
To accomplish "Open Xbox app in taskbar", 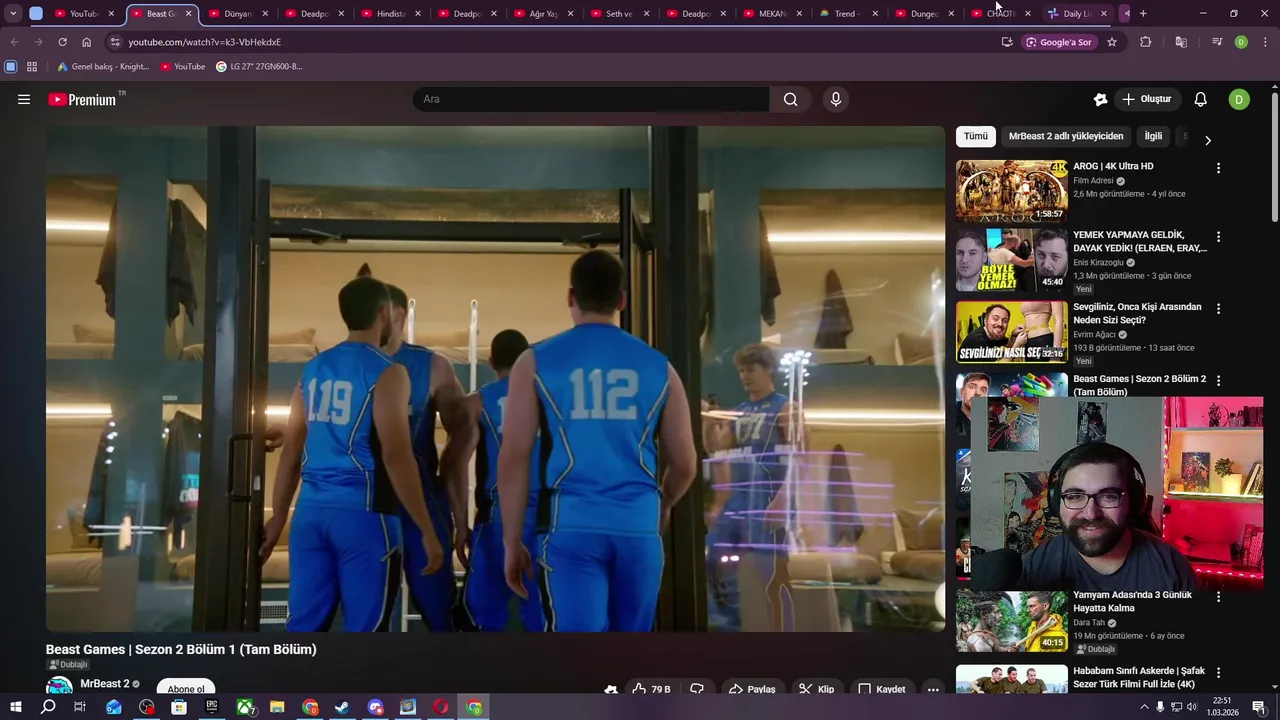I will coord(244,707).
